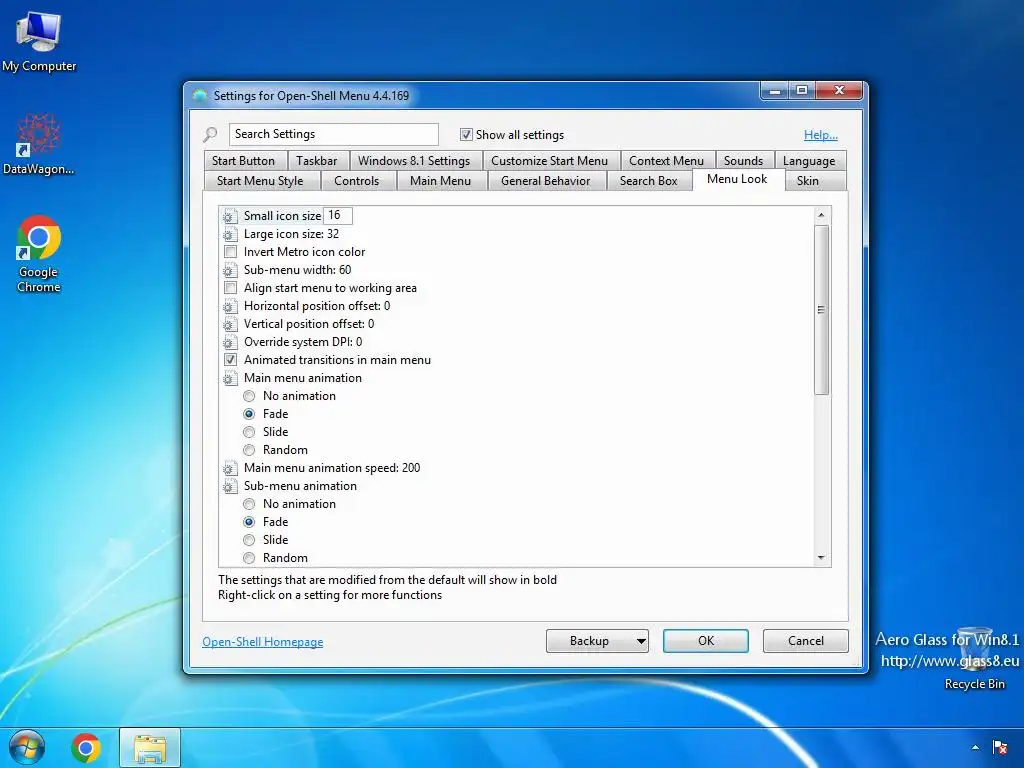The image size is (1024, 768).
Task: Select Fade under Sub-menu animation
Action: (x=249, y=522)
